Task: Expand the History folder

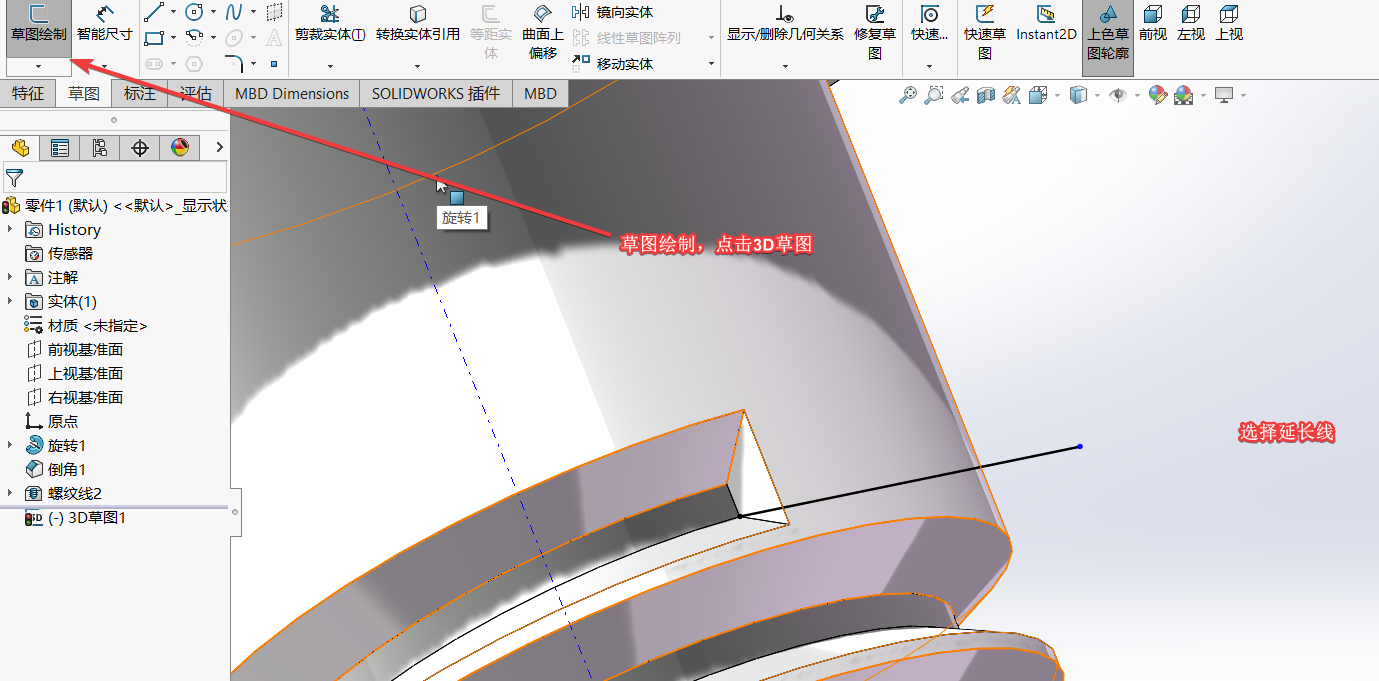Action: (10, 229)
